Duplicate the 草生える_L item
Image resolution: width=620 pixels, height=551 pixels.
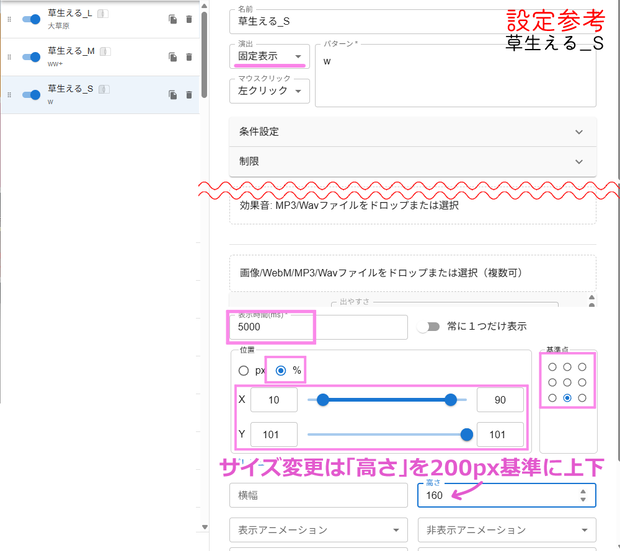point(173,19)
